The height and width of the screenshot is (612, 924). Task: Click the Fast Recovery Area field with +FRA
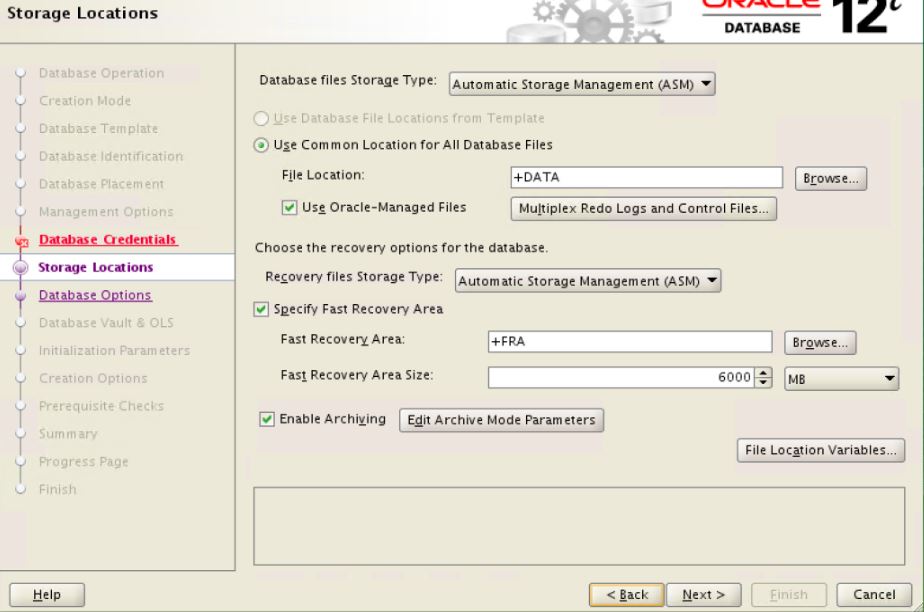[630, 342]
